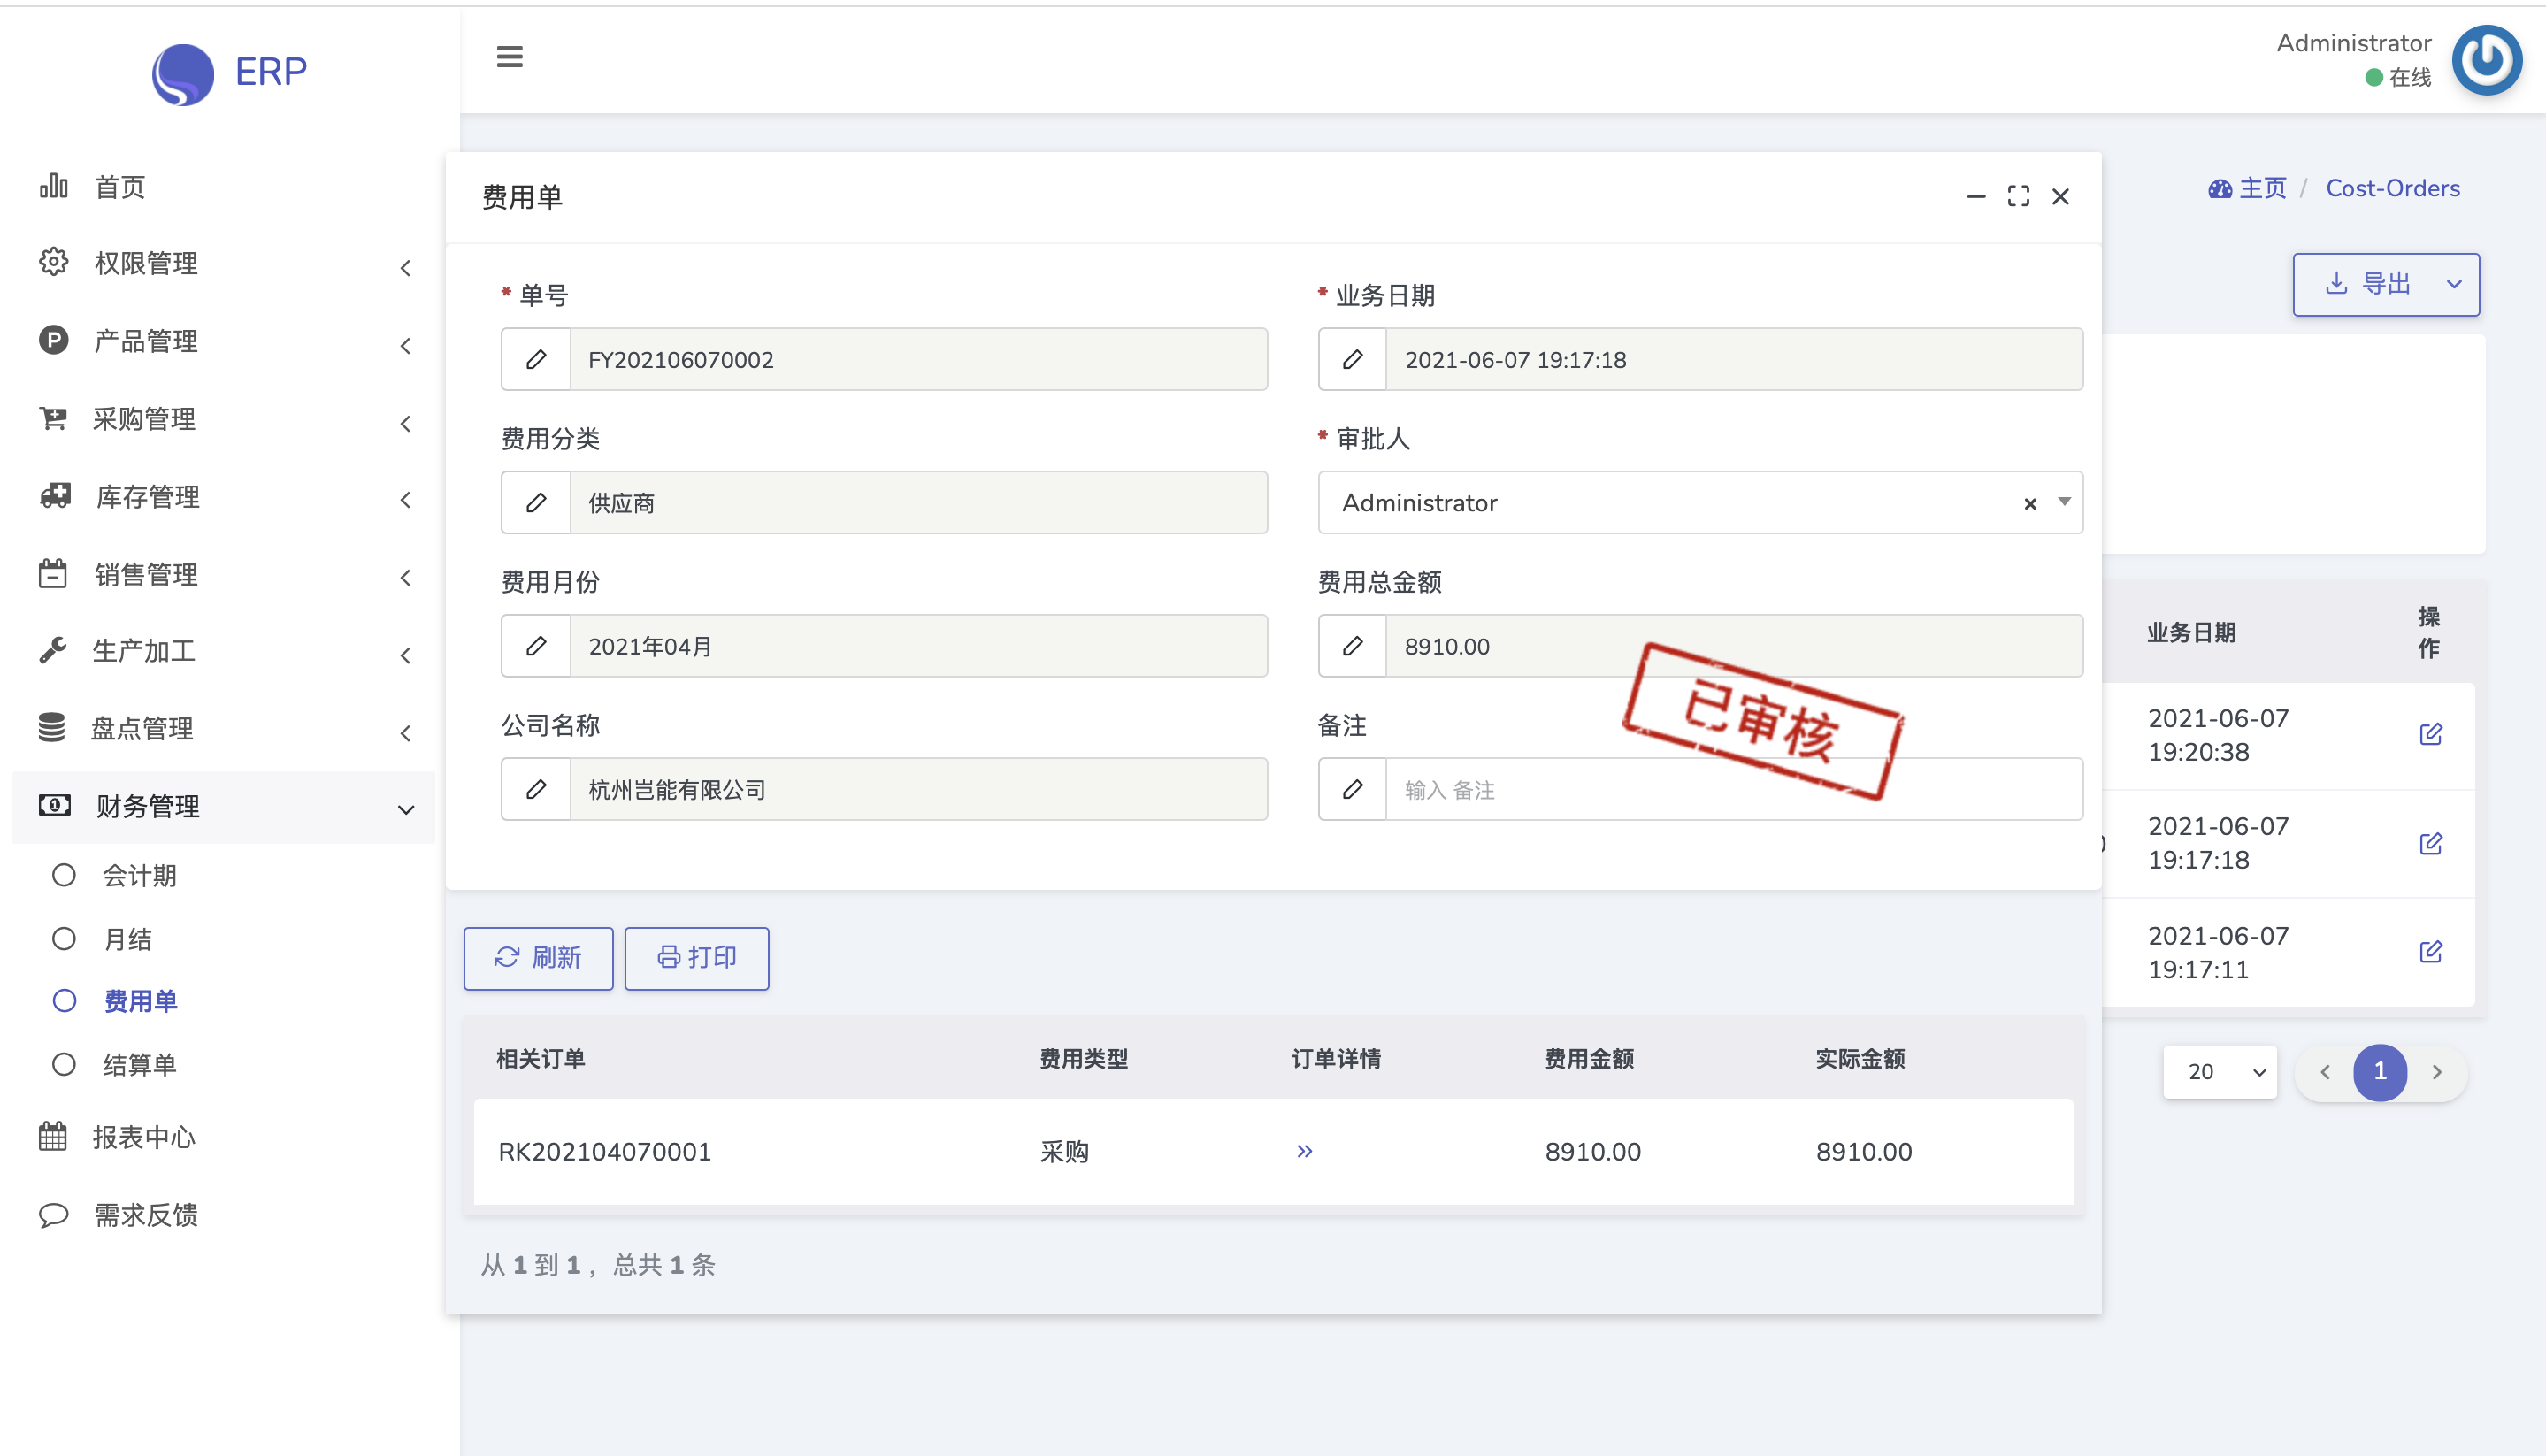The height and width of the screenshot is (1456, 2546).
Task: Go to next page arrow in pagination
Action: [x=2437, y=1072]
